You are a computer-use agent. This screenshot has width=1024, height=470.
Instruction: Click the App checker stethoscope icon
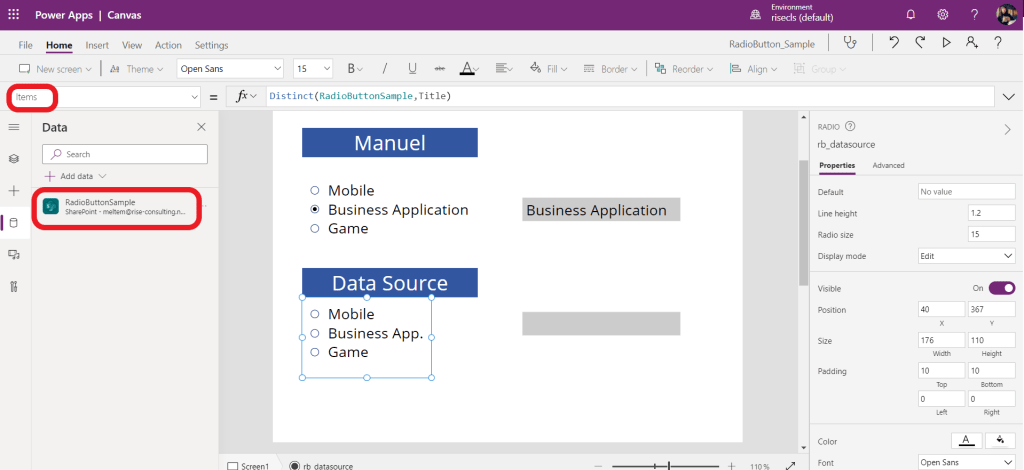click(850, 43)
